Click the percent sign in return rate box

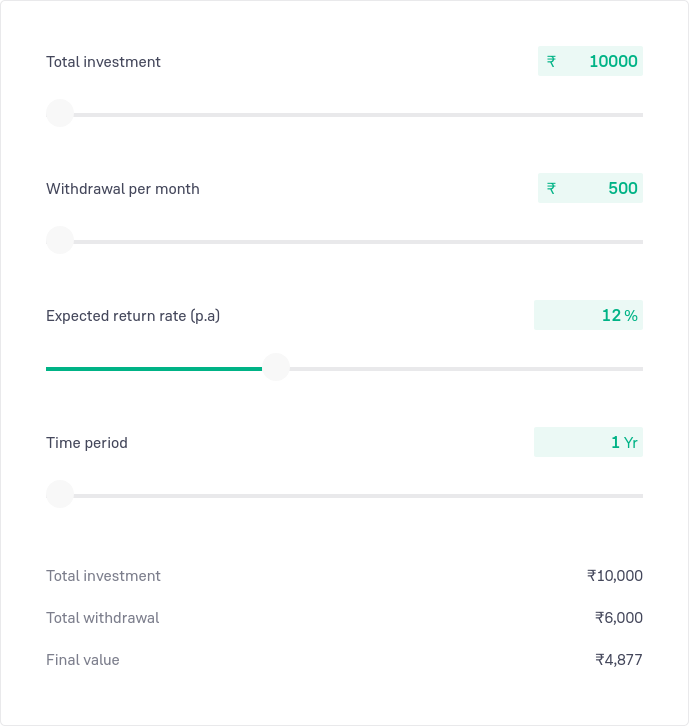coord(631,316)
